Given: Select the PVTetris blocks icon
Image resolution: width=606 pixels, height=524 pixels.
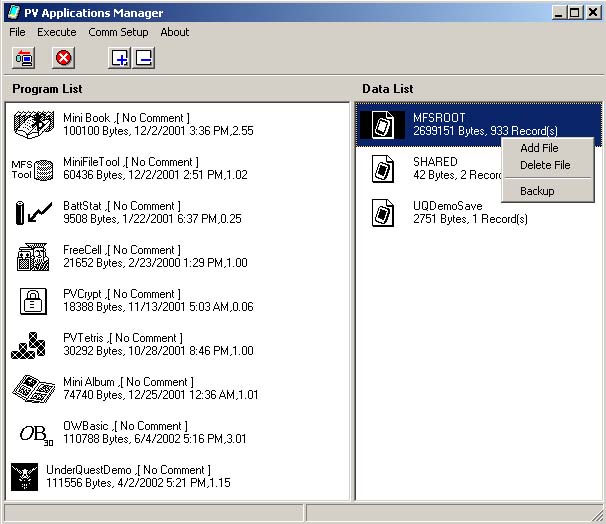Looking at the screenshot, I should pyautogui.click(x=28, y=345).
